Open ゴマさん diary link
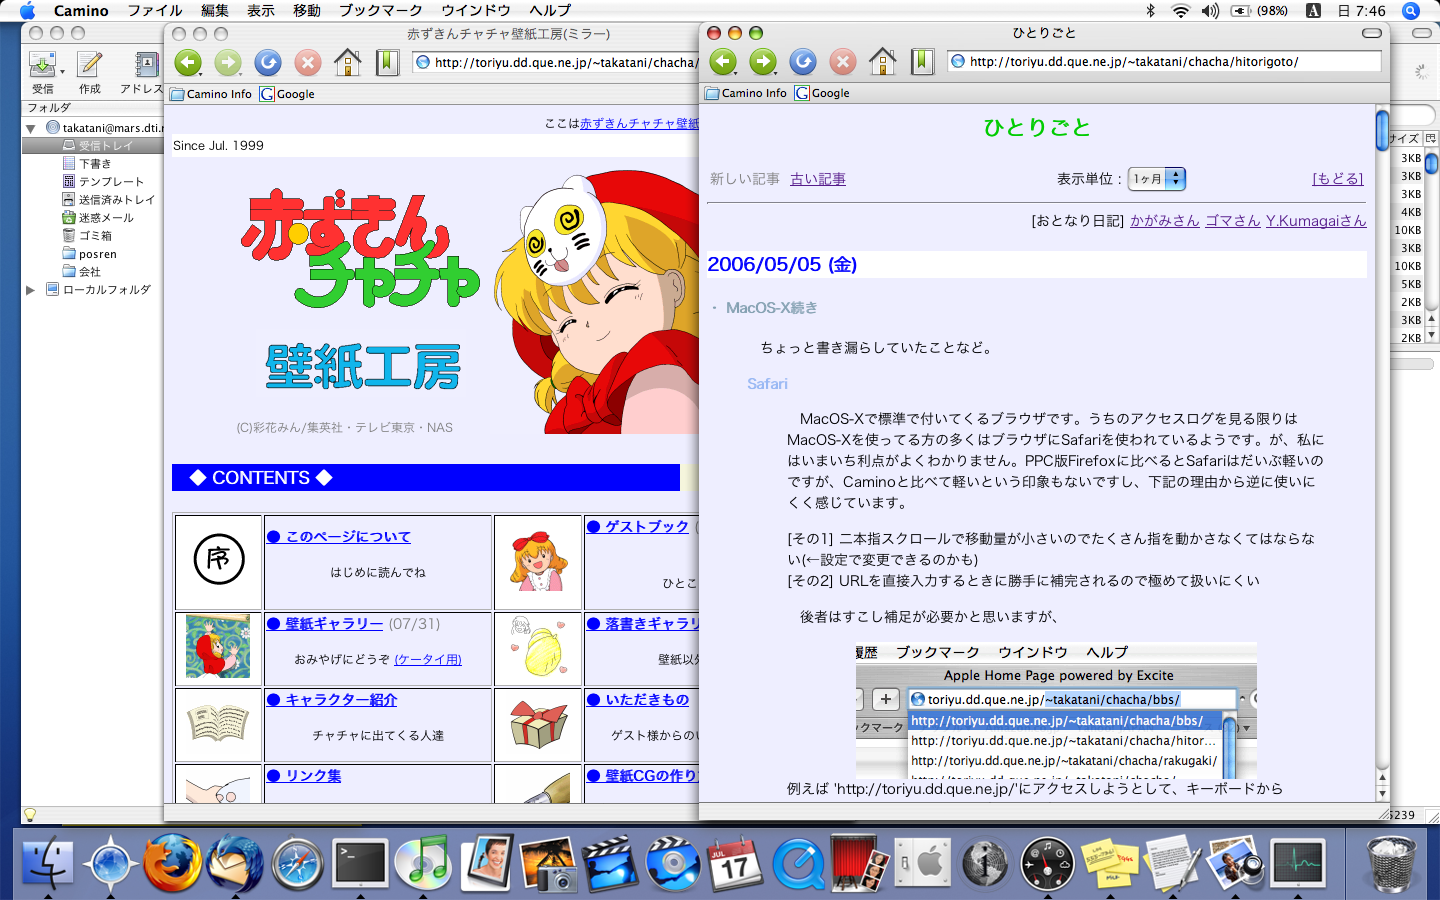This screenshot has height=900, width=1440. (x=1233, y=221)
